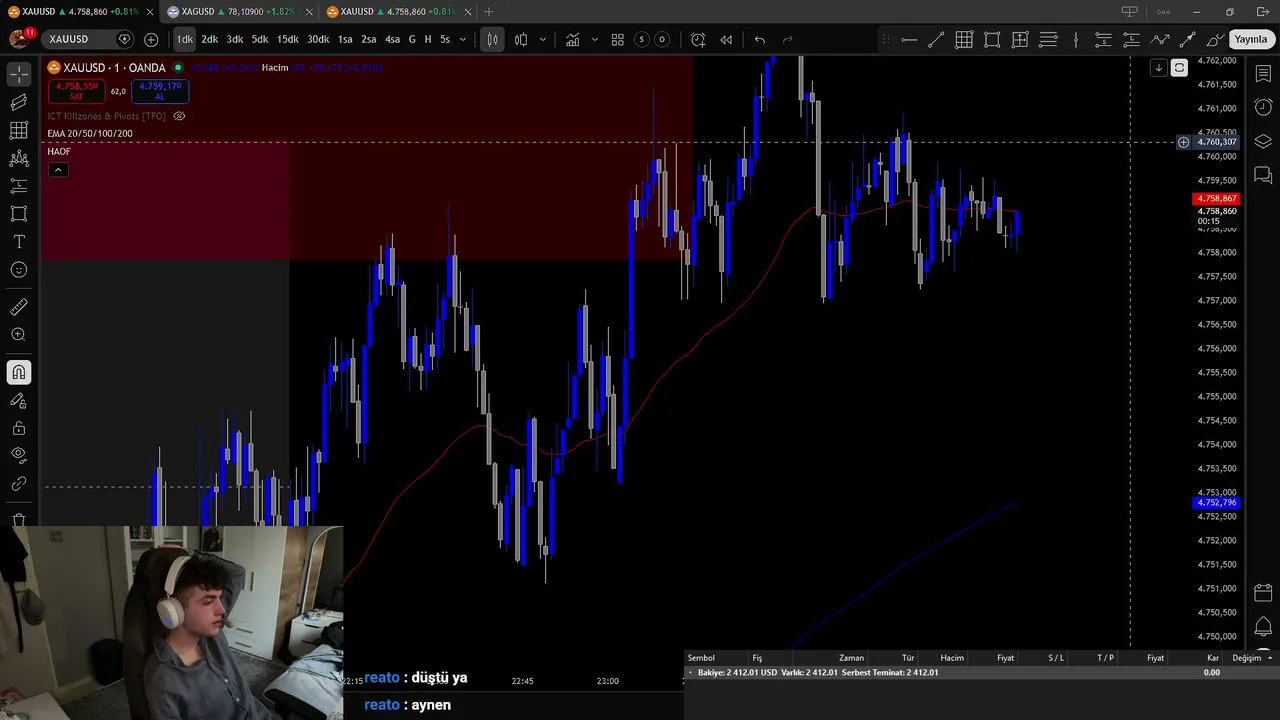Screen dimensions: 1280x720
Task: Click the alarm create alert icon
Action: coord(698,39)
